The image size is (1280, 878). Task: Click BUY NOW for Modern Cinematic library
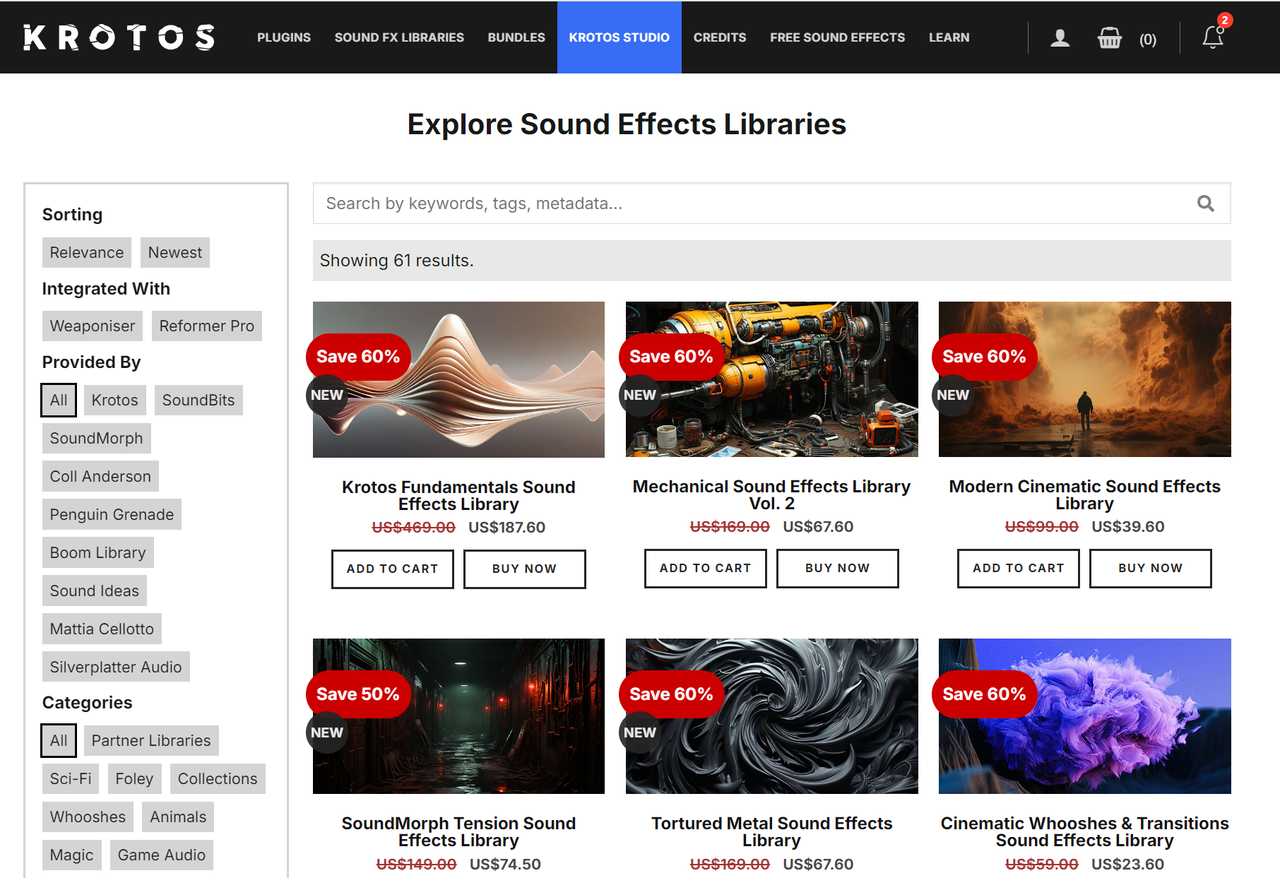(1150, 568)
